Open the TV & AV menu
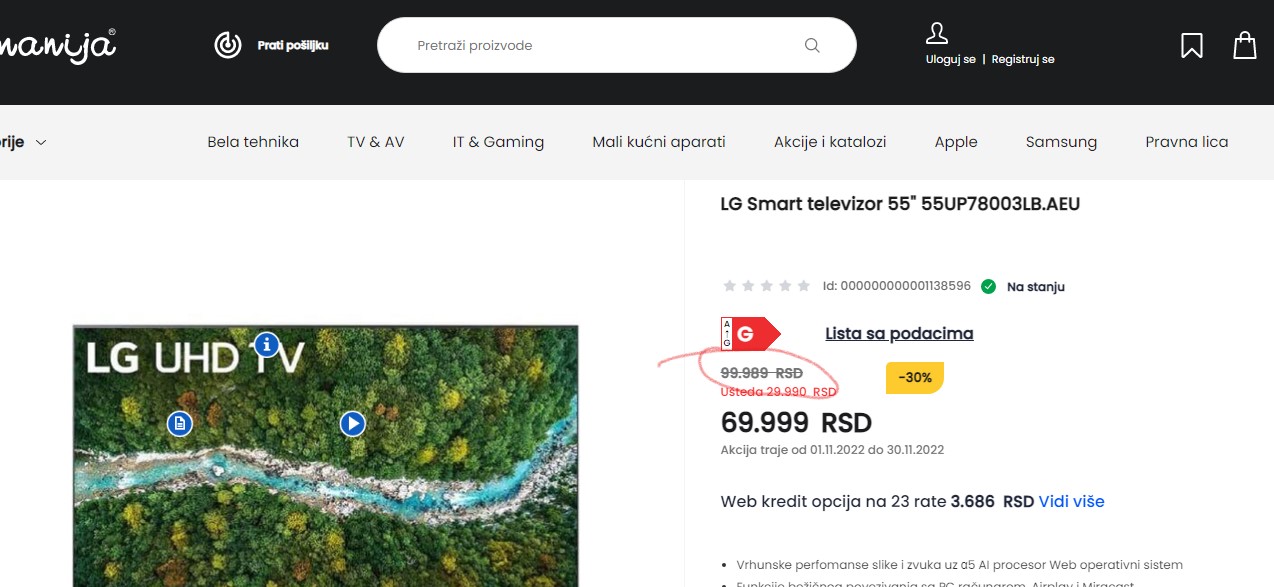The width and height of the screenshot is (1274, 587). (376, 142)
